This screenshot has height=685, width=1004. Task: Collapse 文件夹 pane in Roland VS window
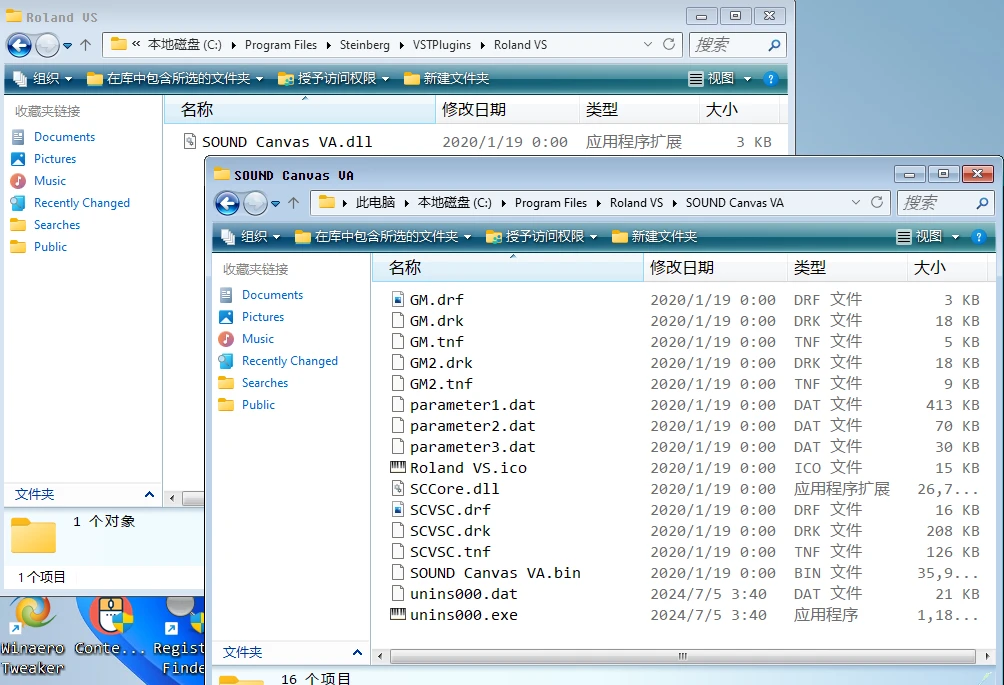(149, 494)
